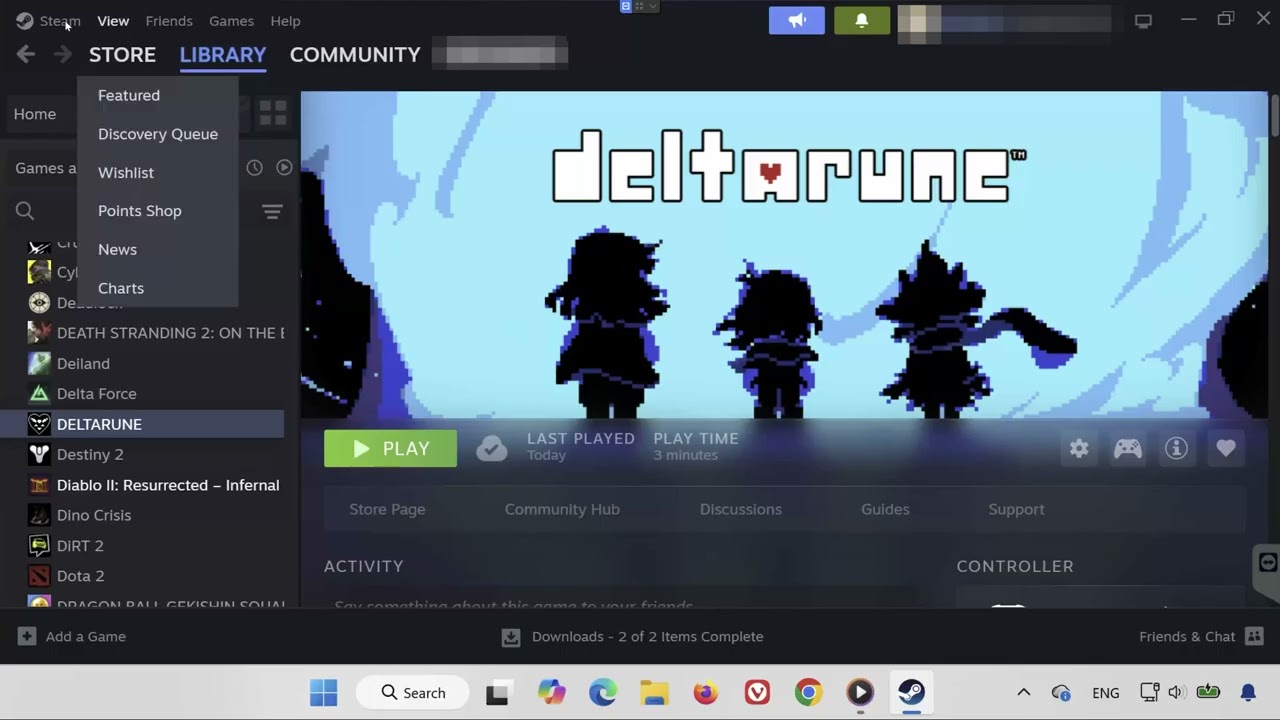The image size is (1280, 720).
Task: Click the Windows taskbar Search box
Action: click(x=413, y=693)
